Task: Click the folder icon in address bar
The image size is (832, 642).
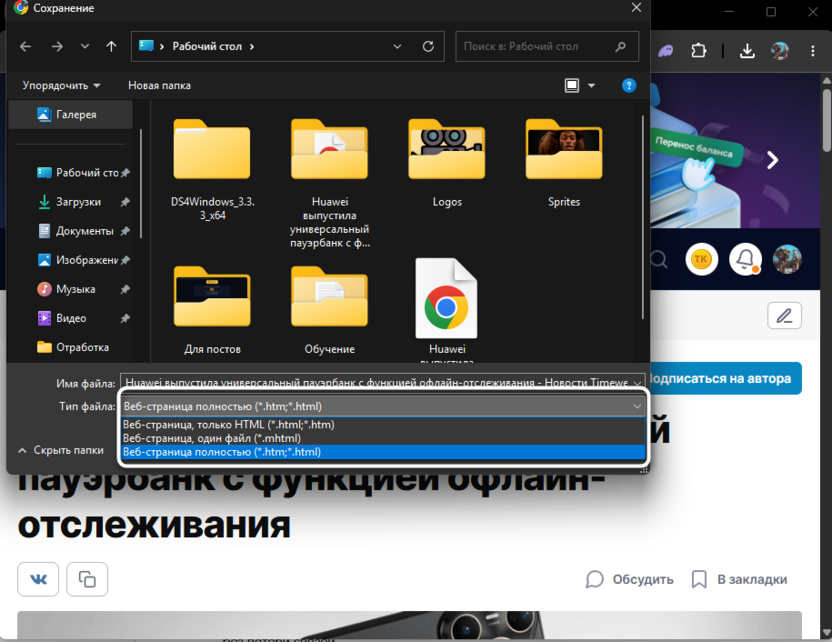Action: tap(146, 46)
